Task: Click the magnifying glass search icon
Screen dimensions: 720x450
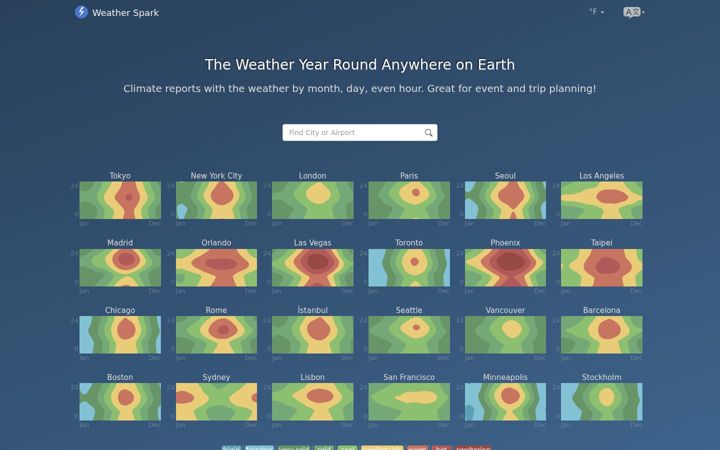Action: pos(428,133)
